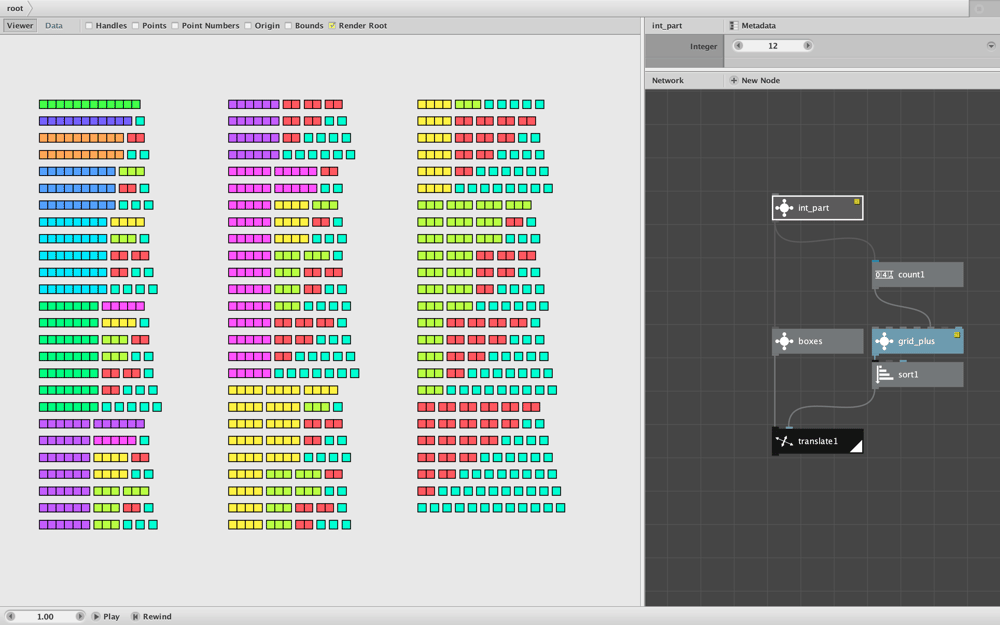Select the boxes node
This screenshot has width=1000, height=625.
click(x=818, y=341)
